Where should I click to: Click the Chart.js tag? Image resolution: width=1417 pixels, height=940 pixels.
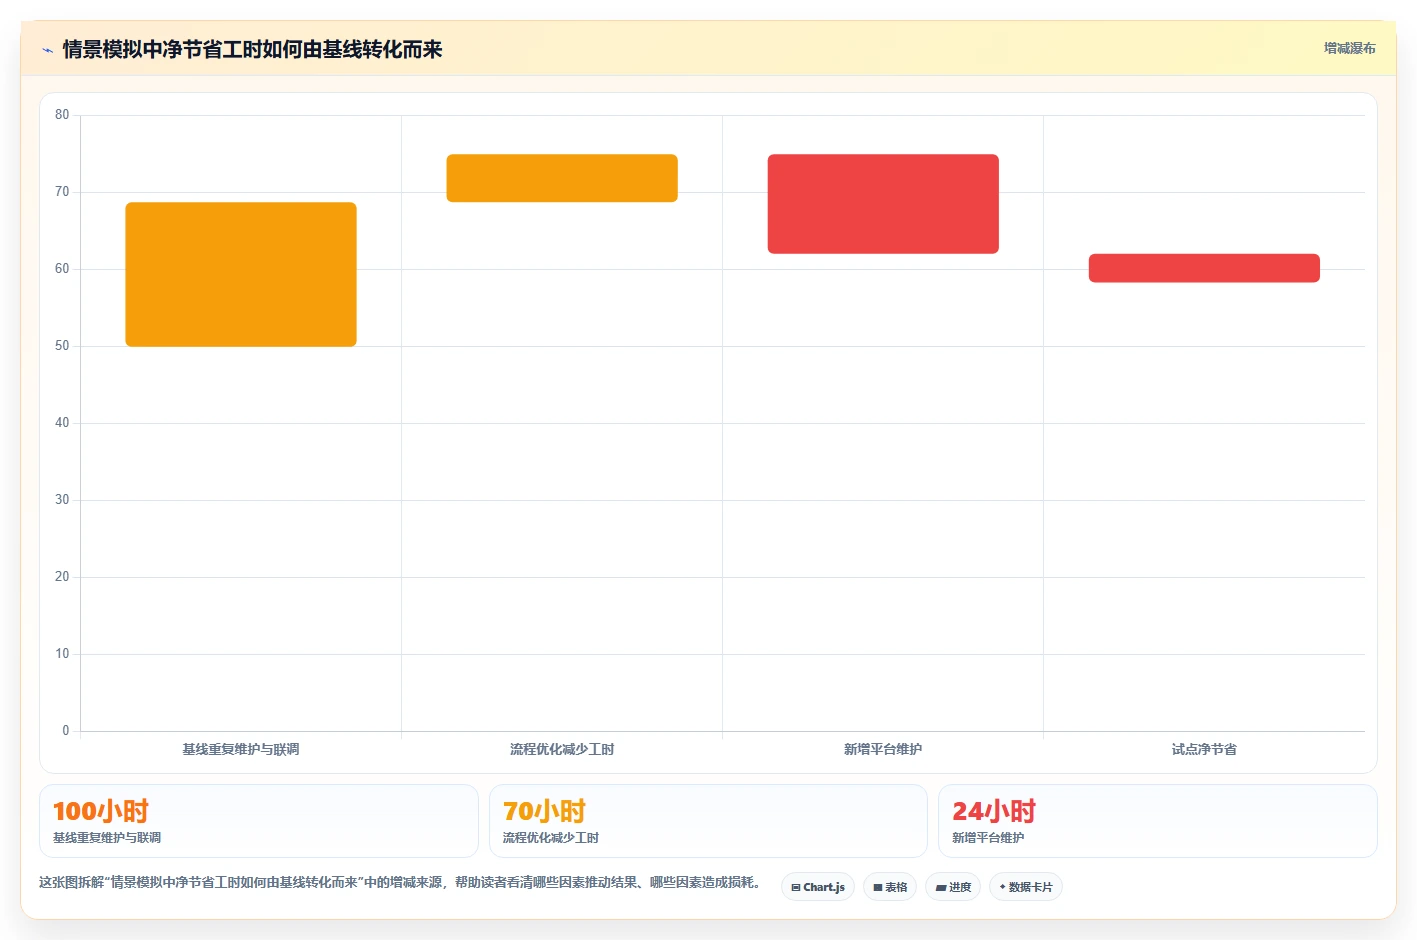[x=818, y=887]
